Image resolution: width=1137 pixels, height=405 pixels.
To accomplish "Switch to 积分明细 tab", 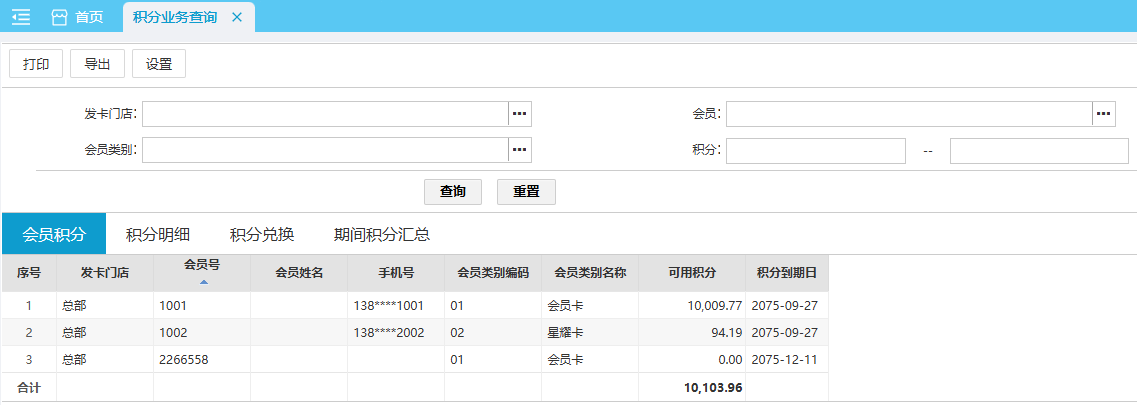I will tap(158, 234).
